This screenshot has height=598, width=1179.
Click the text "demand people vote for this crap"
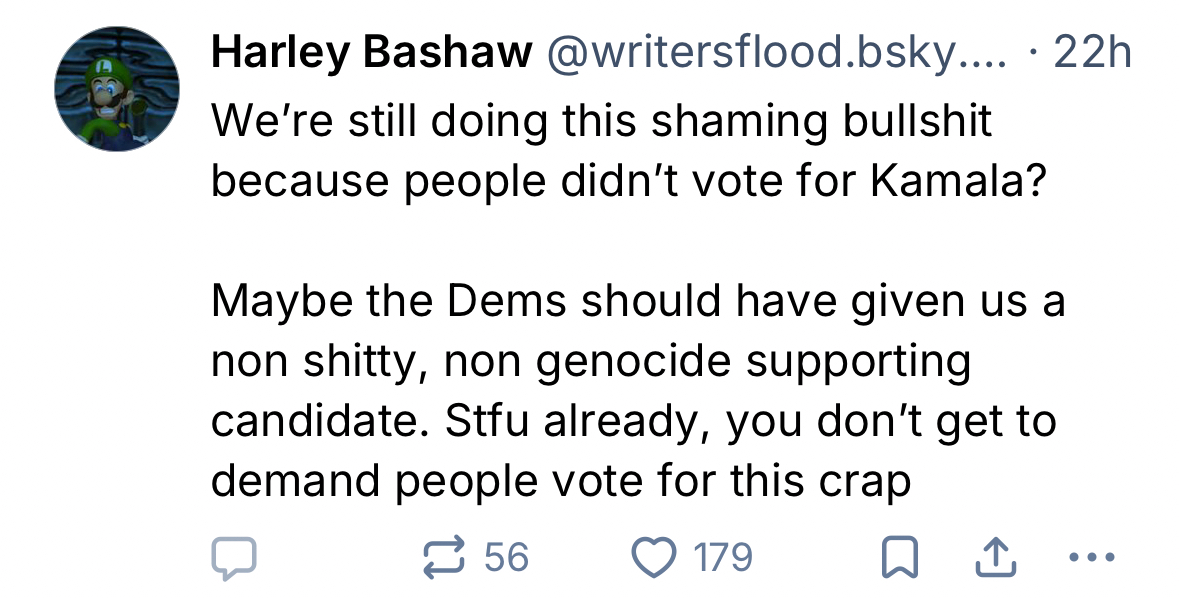tap(561, 481)
